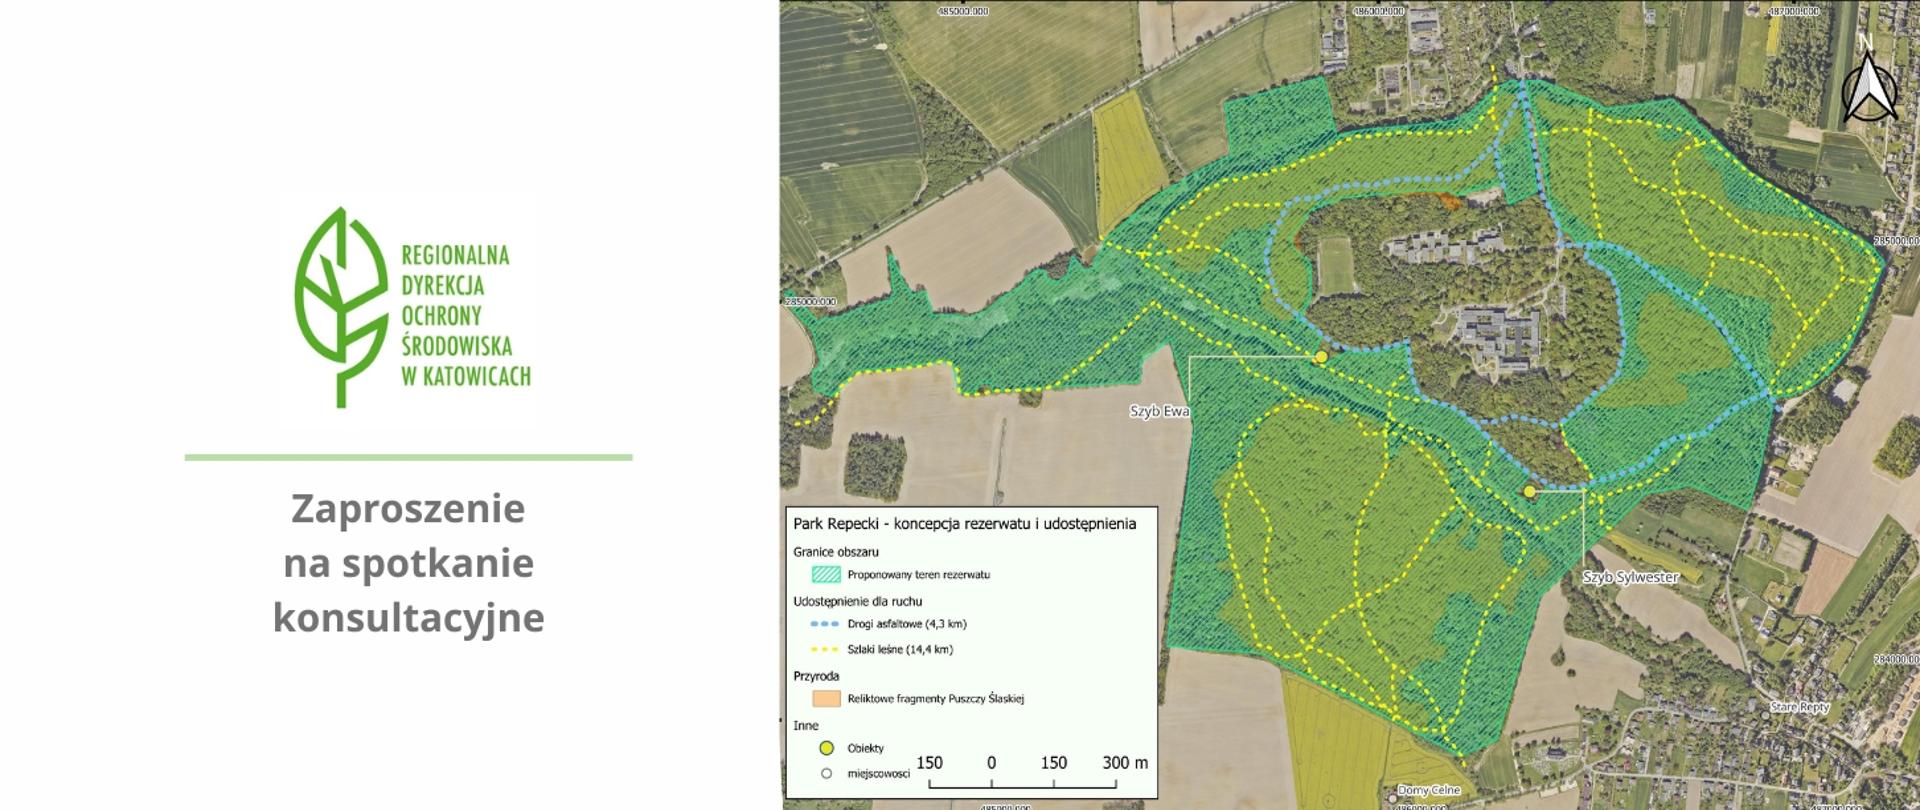Click the yellow dashed Szlaki leśne legend symbol
Image resolution: width=1920 pixels, height=810 pixels.
[825, 649]
